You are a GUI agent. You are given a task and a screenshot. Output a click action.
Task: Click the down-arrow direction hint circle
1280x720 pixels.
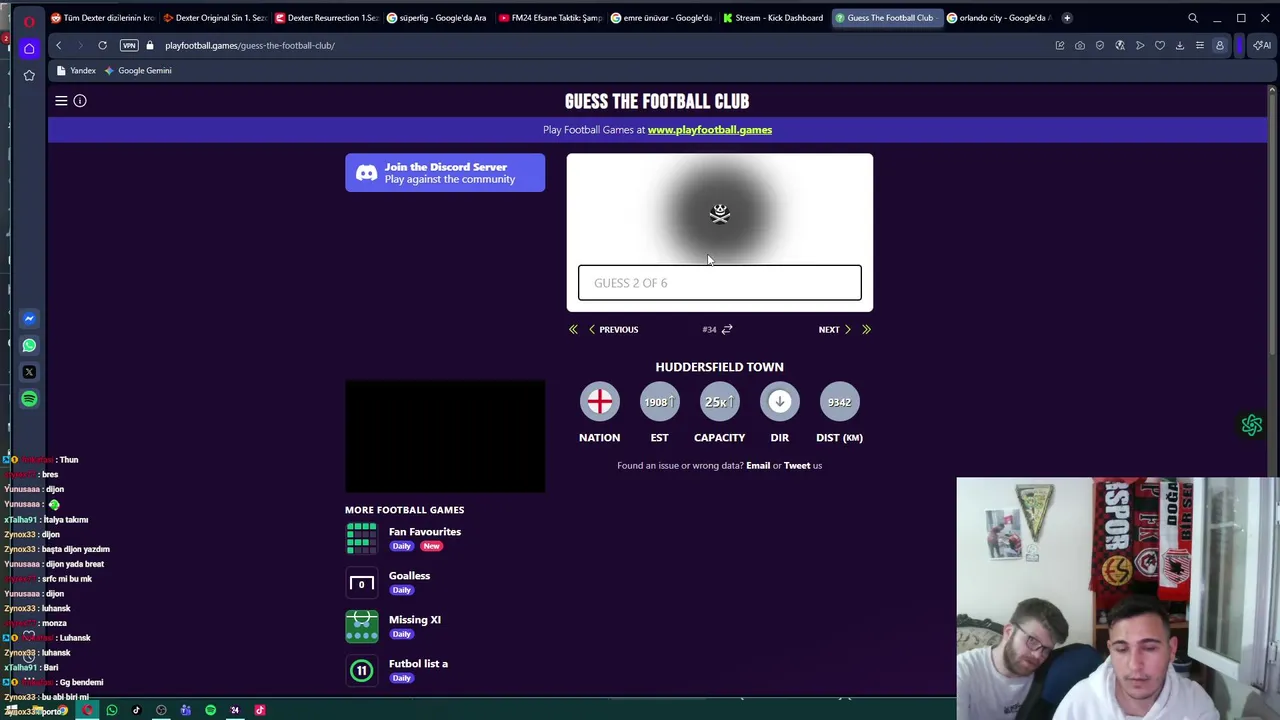point(779,402)
